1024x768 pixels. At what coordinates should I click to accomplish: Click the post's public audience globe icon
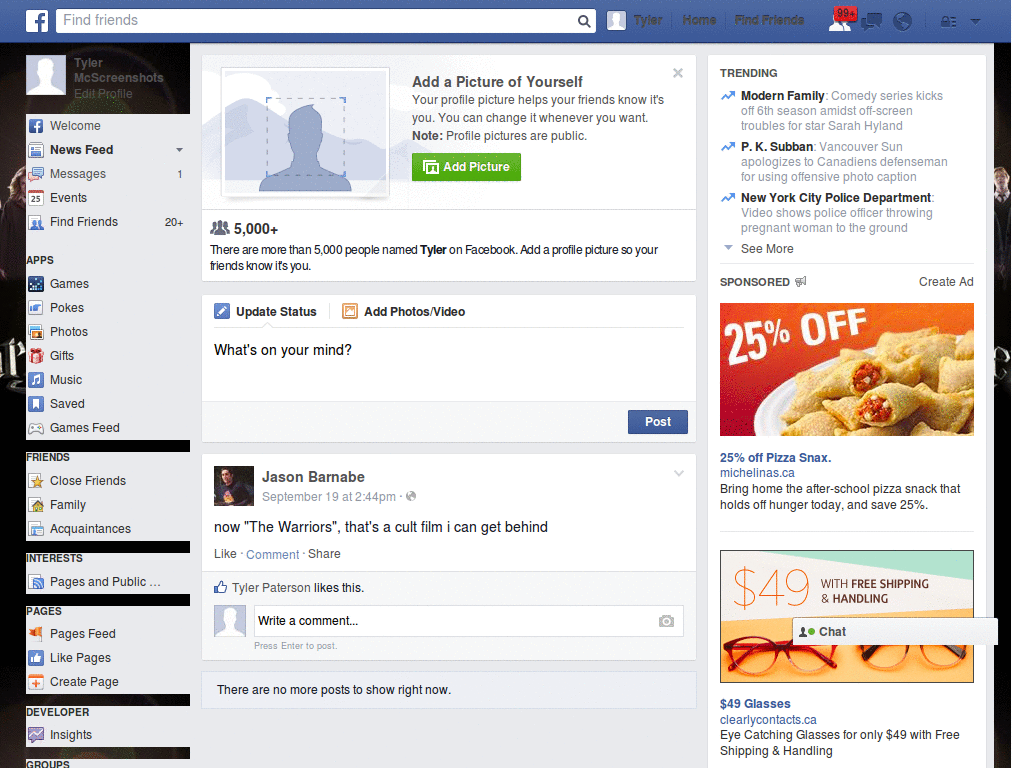[411, 496]
